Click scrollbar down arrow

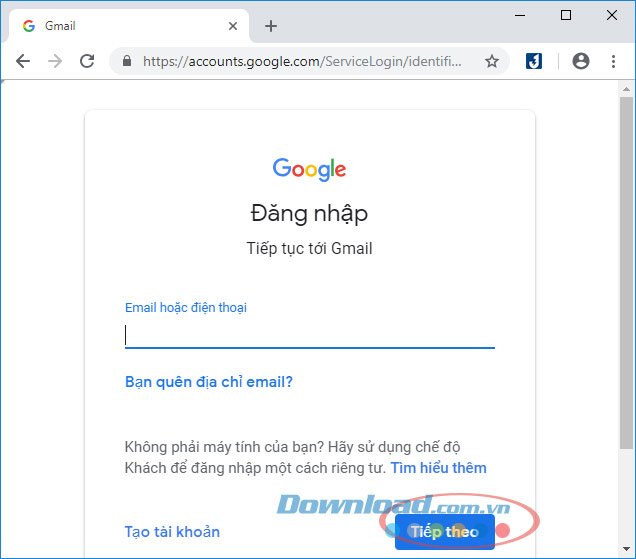coord(626,549)
